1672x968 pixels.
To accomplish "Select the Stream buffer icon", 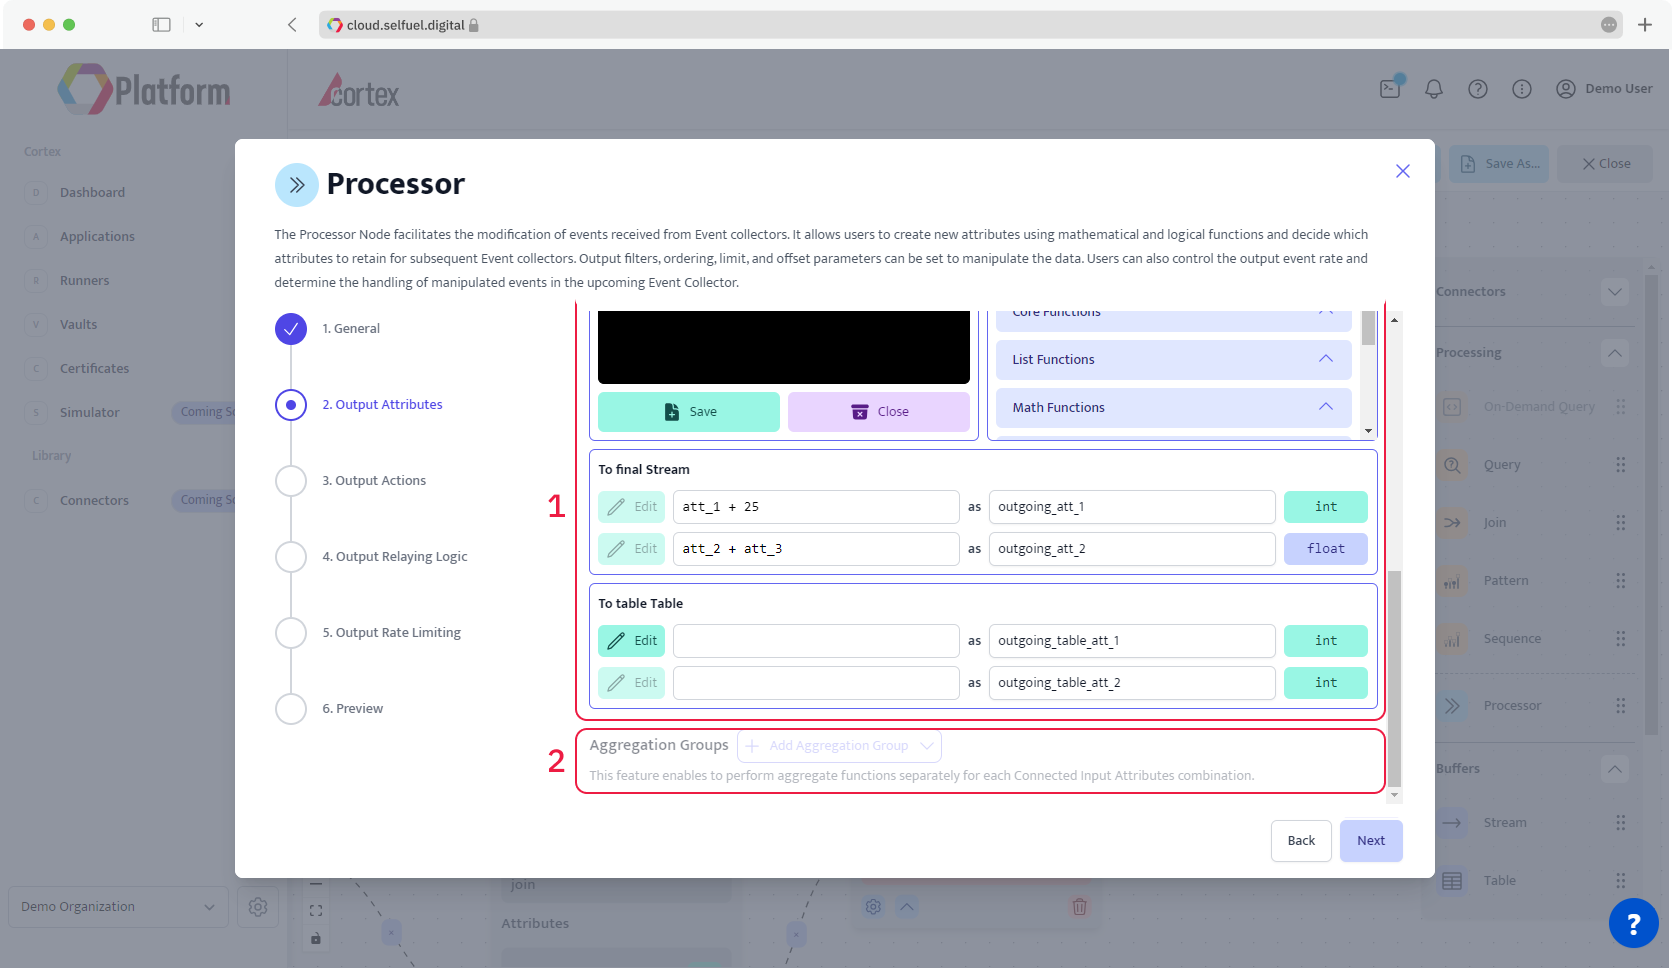I will click(x=1452, y=823).
